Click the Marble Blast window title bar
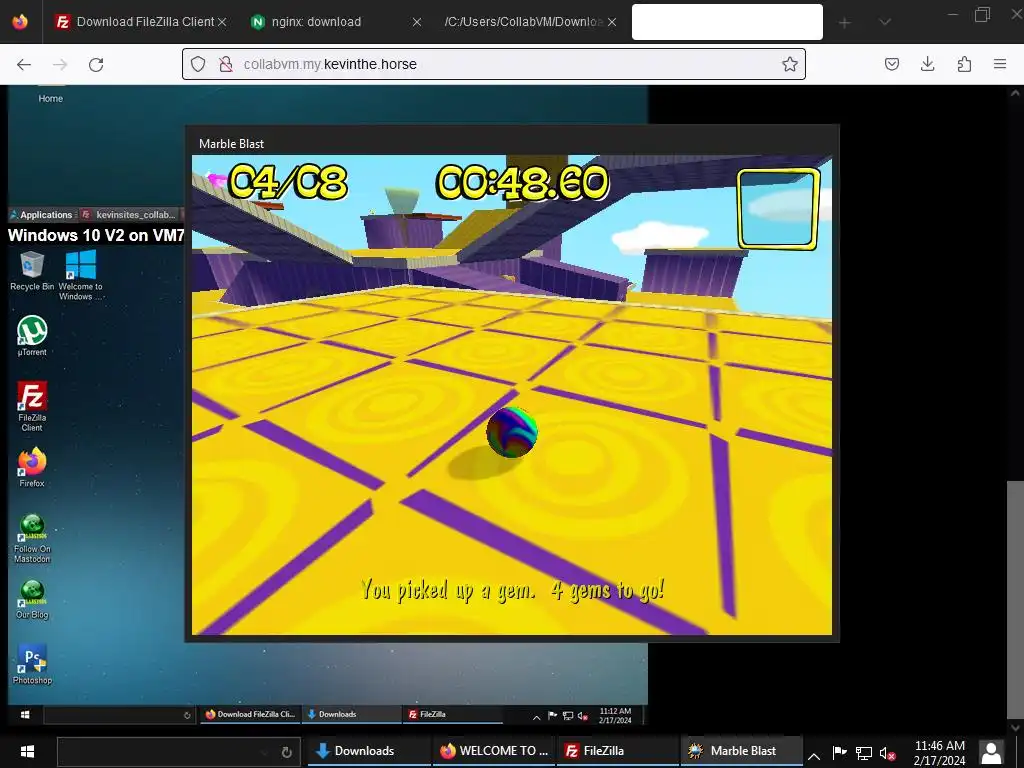The width and height of the screenshot is (1024, 768). click(512, 143)
